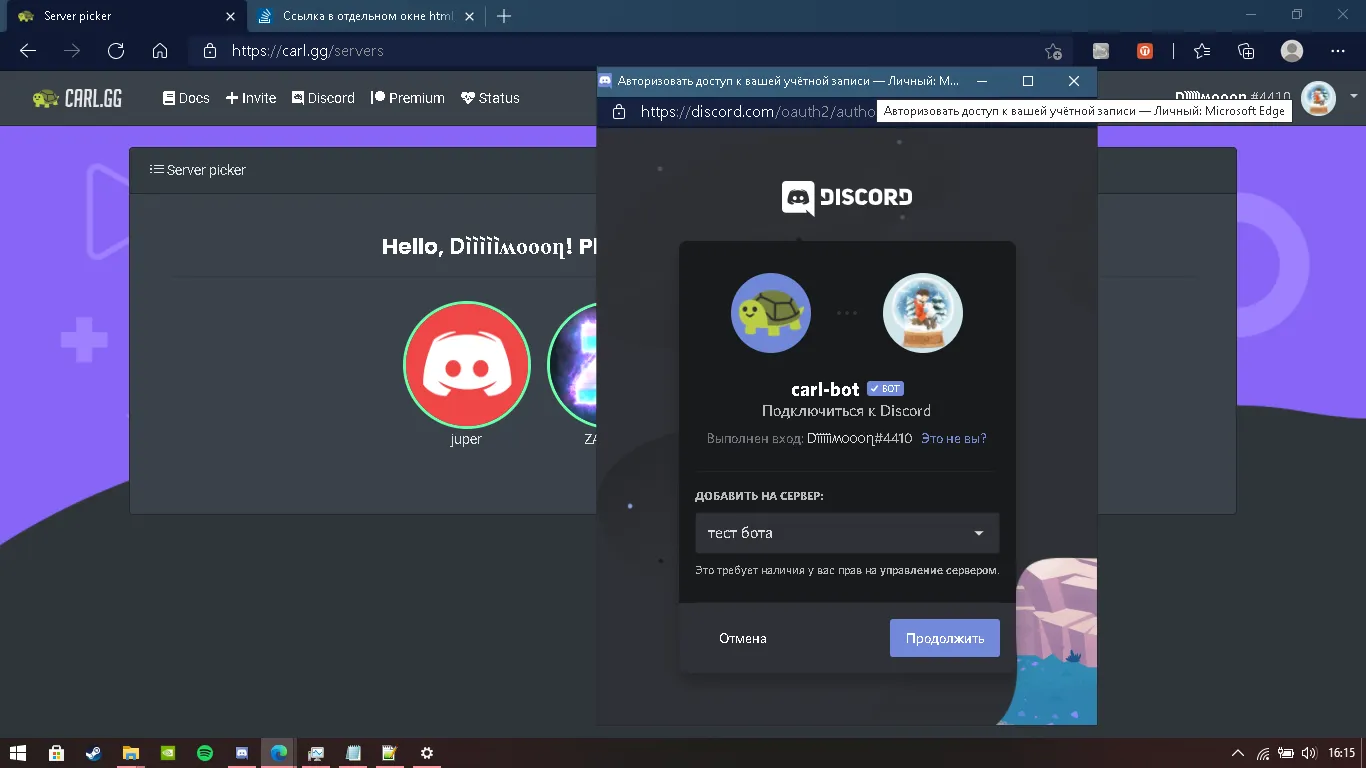Click the network icon in the system tray
The width and height of the screenshot is (1366, 768).
click(1263, 753)
